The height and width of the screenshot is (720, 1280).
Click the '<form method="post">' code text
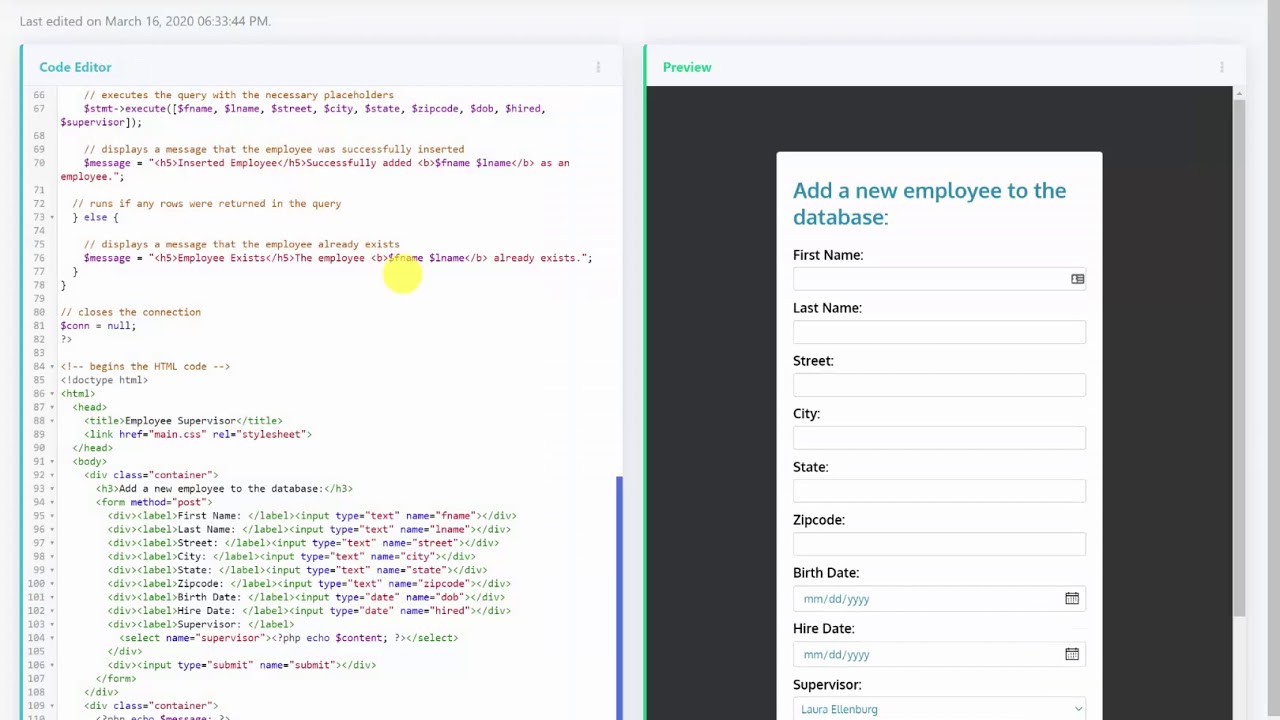pos(154,502)
